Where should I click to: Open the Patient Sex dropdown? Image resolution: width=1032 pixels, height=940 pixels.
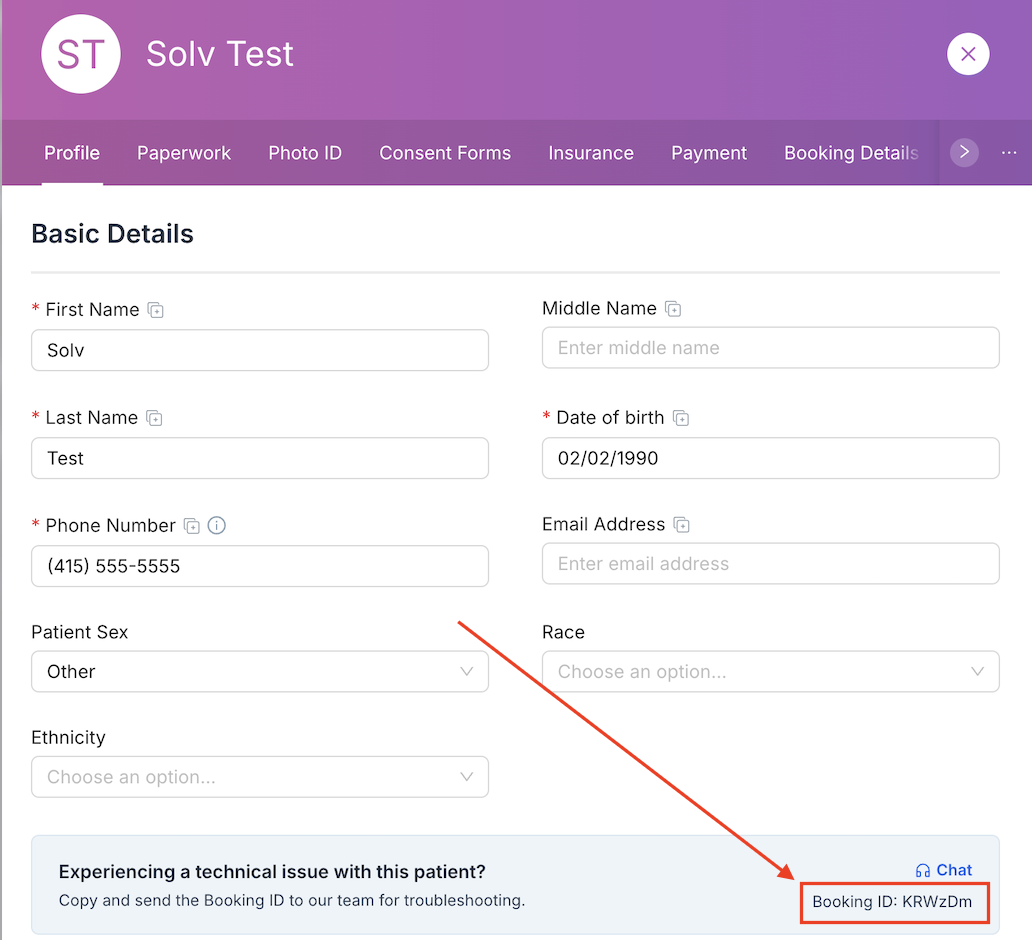260,671
